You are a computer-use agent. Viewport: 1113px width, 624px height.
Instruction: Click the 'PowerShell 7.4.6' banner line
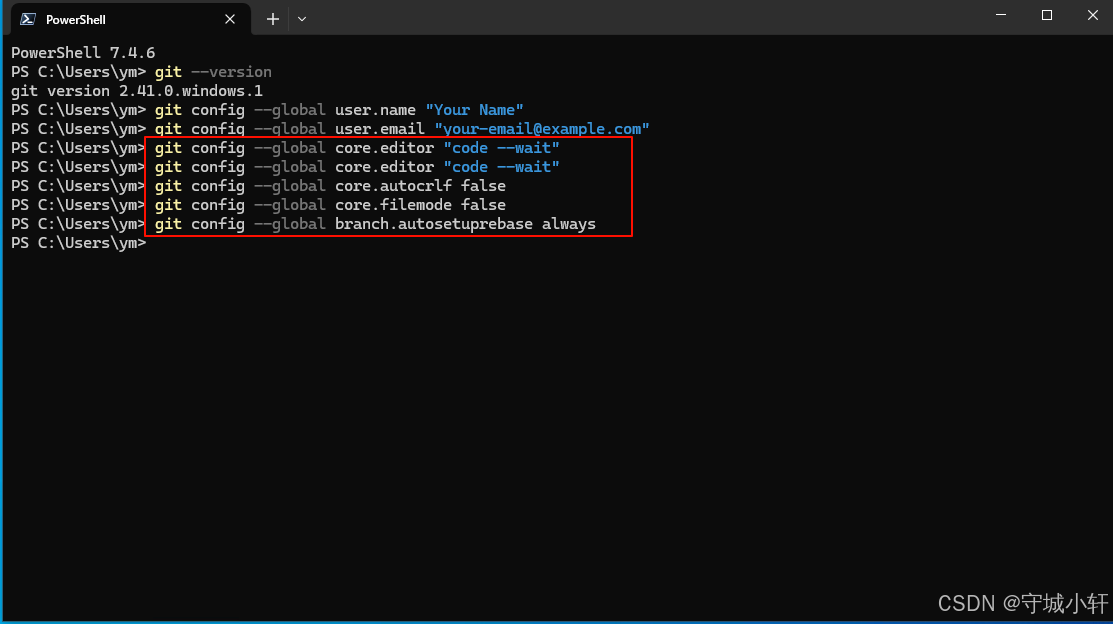[x=83, y=53]
